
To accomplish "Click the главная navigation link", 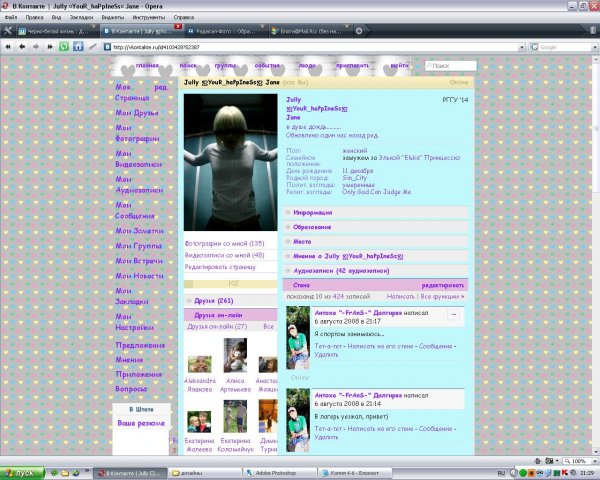I will (147, 65).
